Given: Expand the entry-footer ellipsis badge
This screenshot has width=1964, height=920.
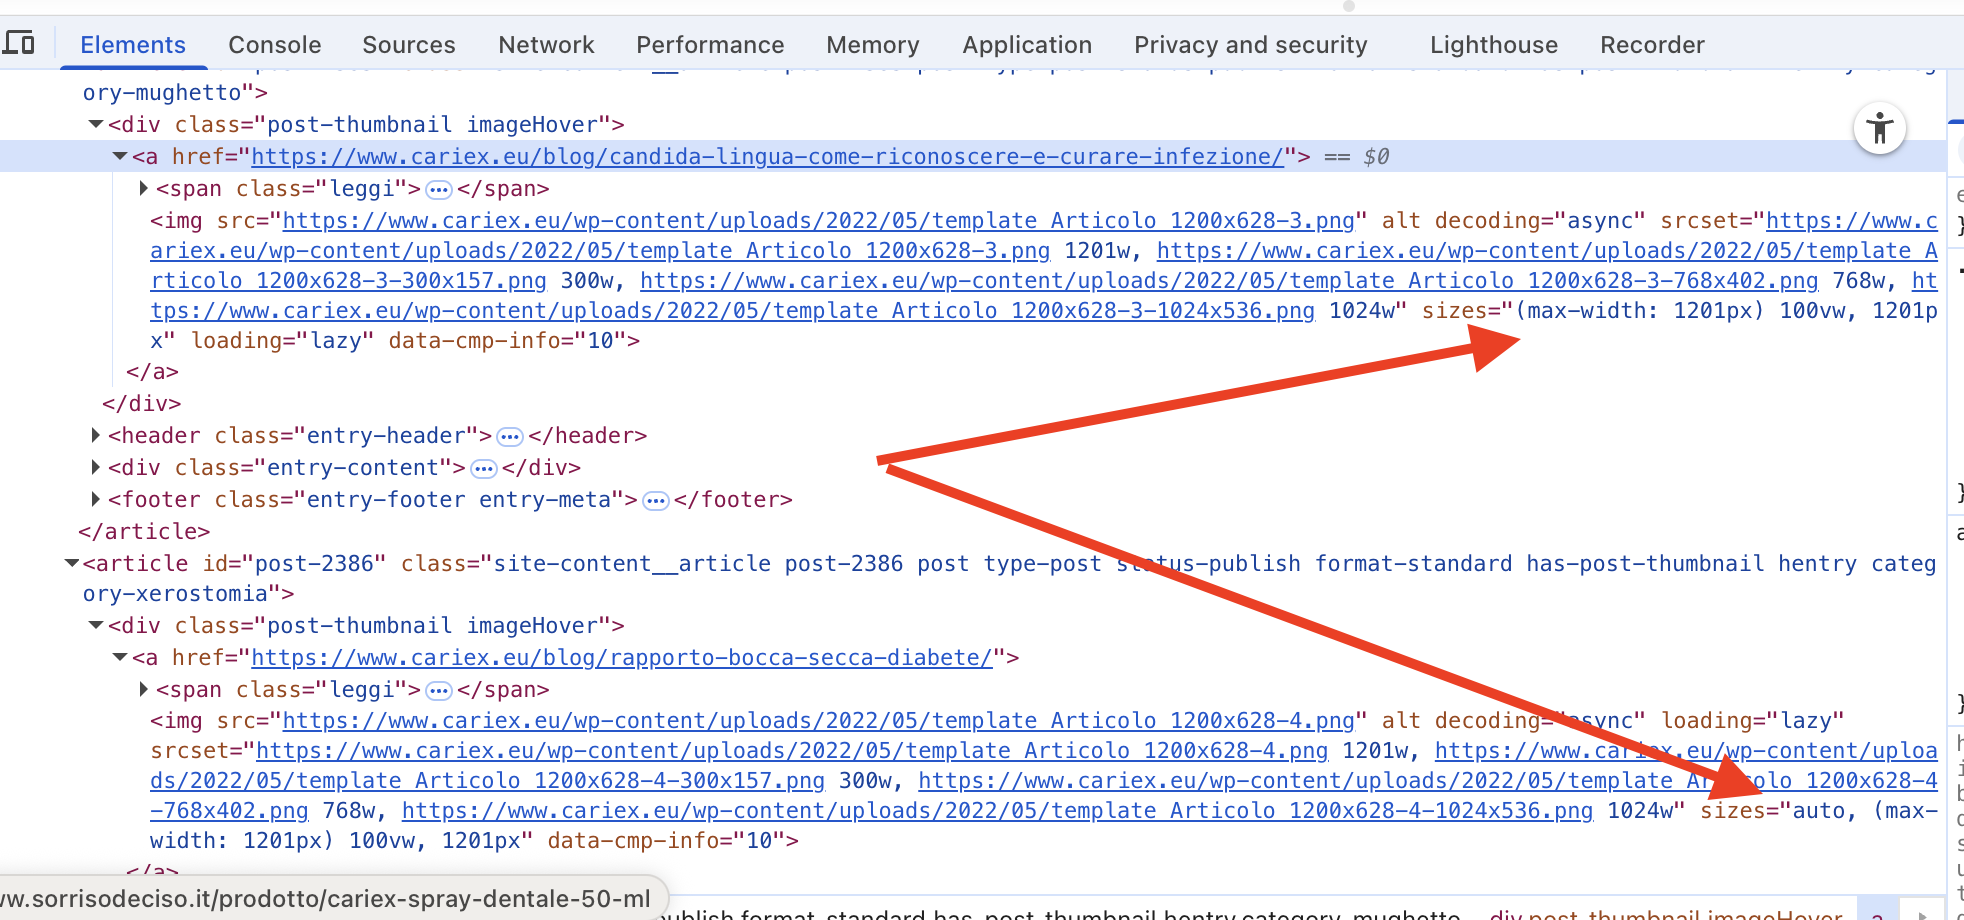Looking at the screenshot, I should pos(655,500).
